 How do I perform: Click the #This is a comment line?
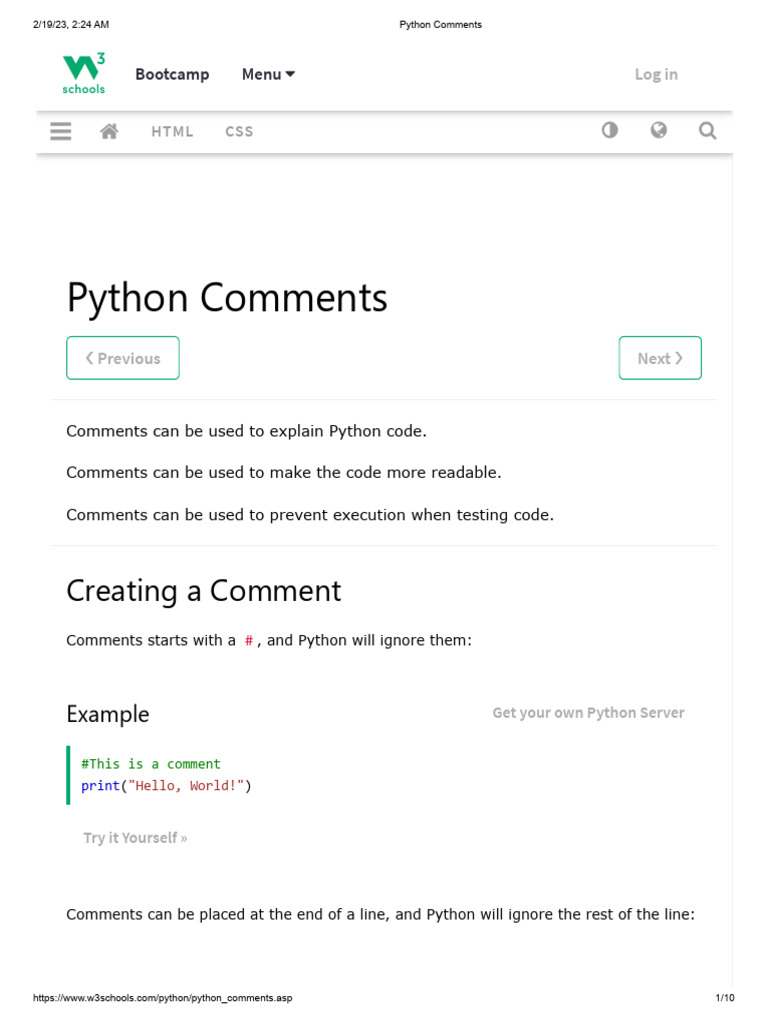(x=151, y=763)
